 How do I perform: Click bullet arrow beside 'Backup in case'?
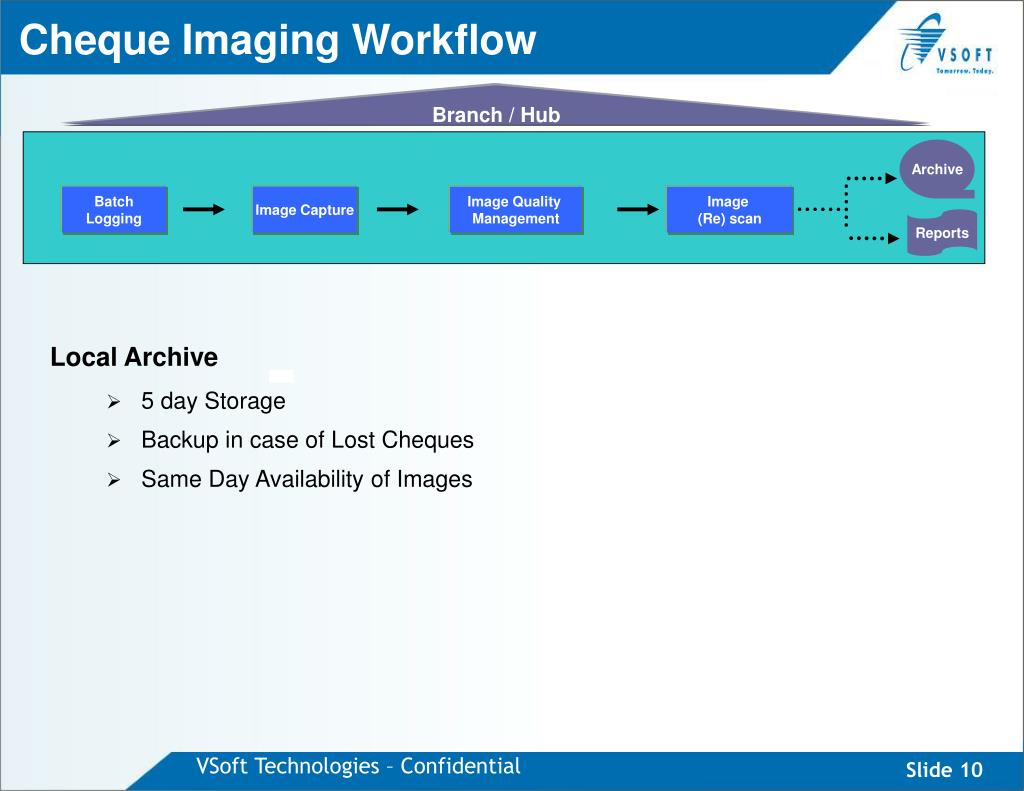(x=114, y=441)
